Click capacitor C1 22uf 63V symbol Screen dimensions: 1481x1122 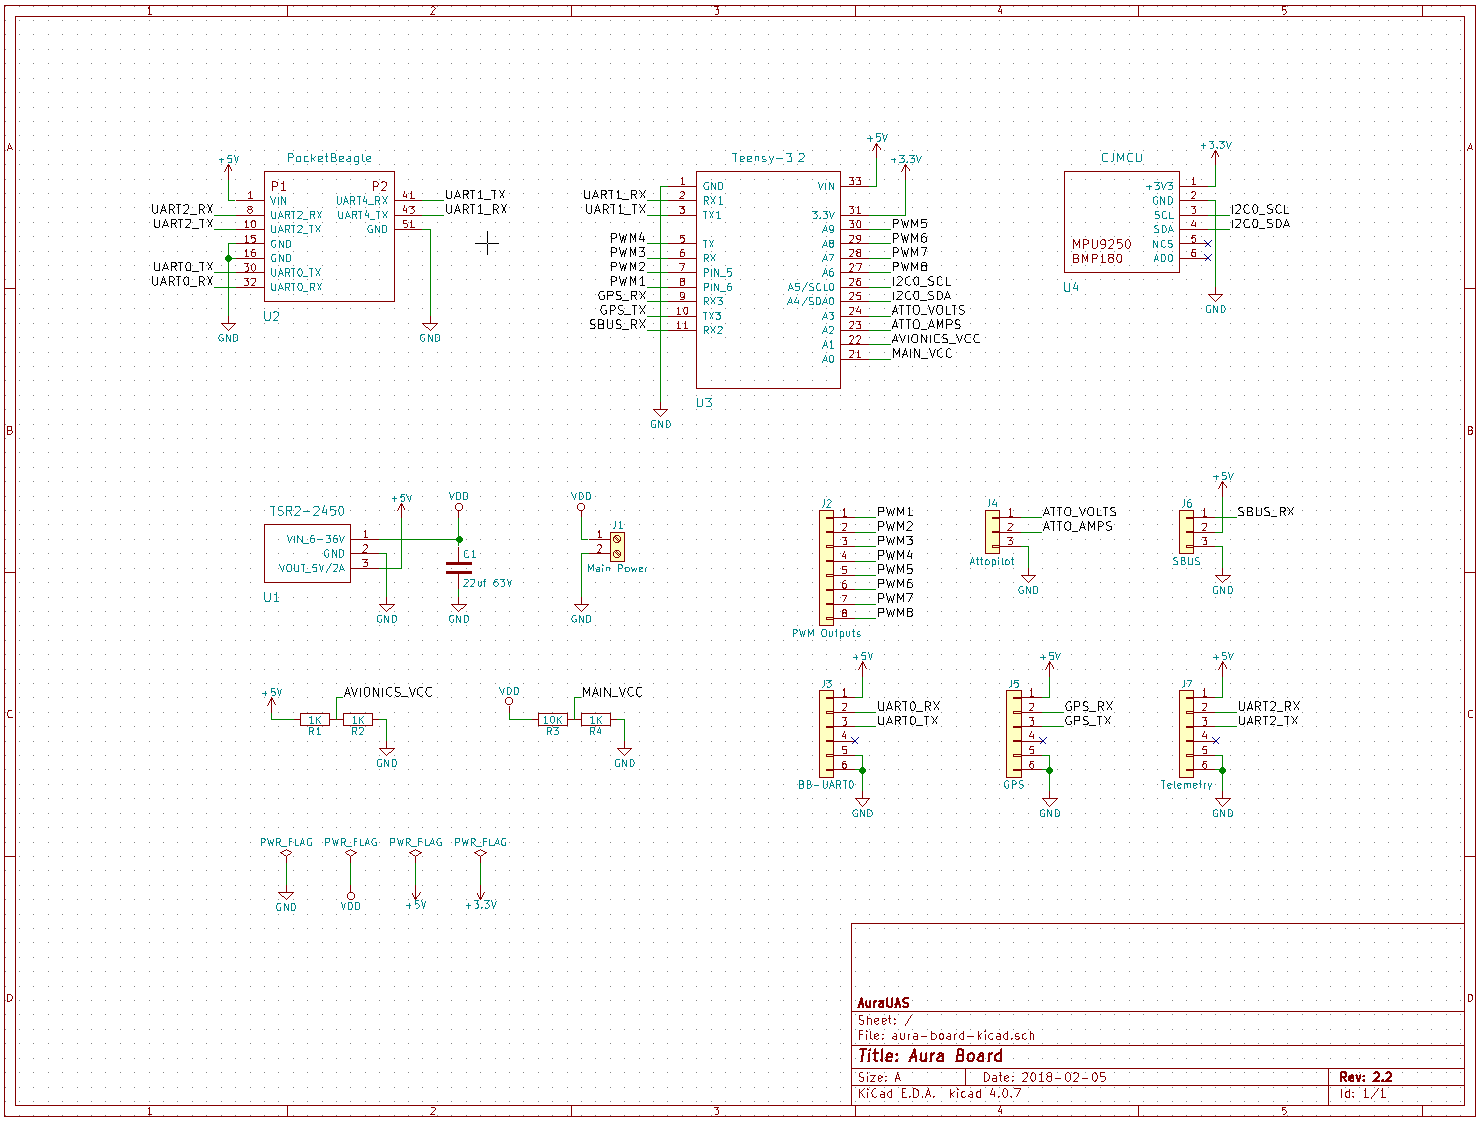point(458,567)
